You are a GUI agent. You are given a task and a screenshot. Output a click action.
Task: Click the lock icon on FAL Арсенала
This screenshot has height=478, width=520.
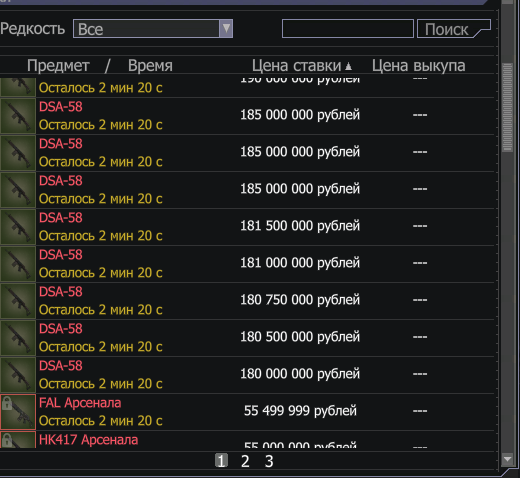7,403
